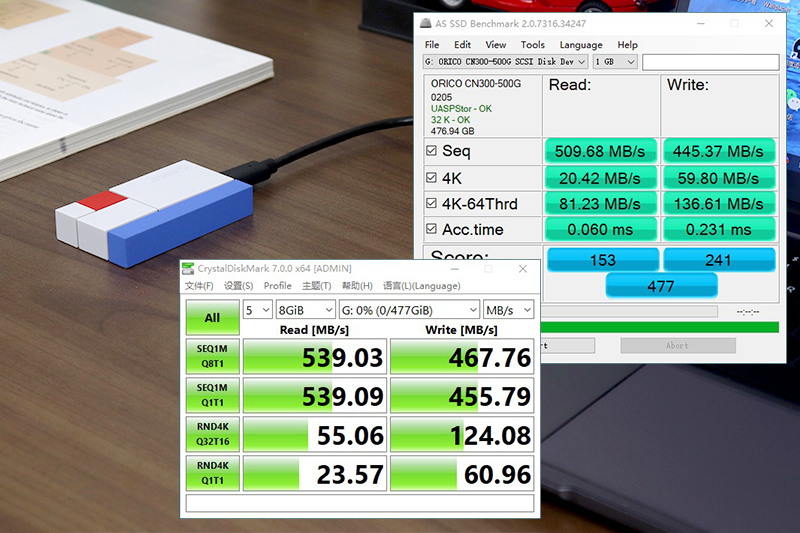This screenshot has width=800, height=533.
Task: Click the RND4K Q1T1 write value 60.96
Action: click(462, 473)
